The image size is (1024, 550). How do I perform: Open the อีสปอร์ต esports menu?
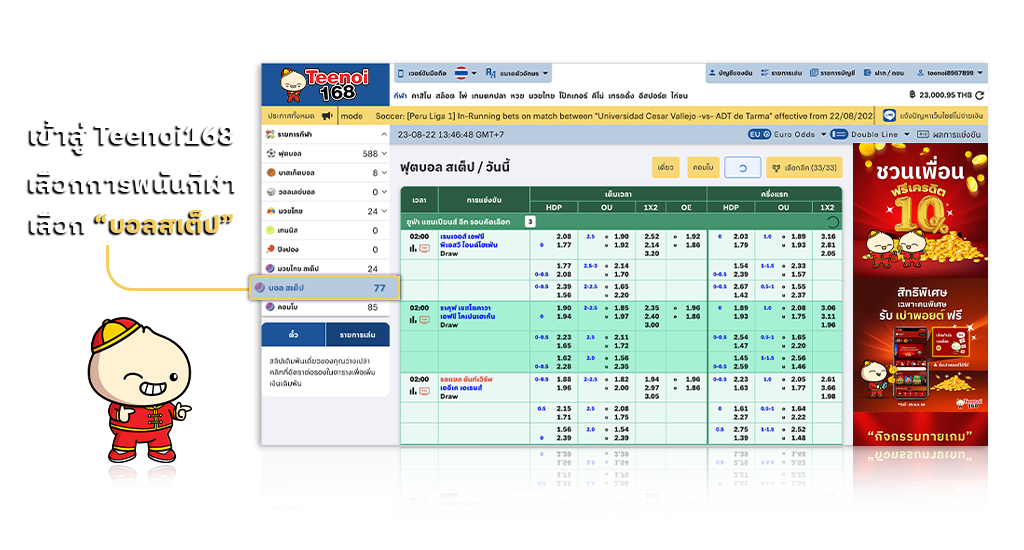(652, 95)
